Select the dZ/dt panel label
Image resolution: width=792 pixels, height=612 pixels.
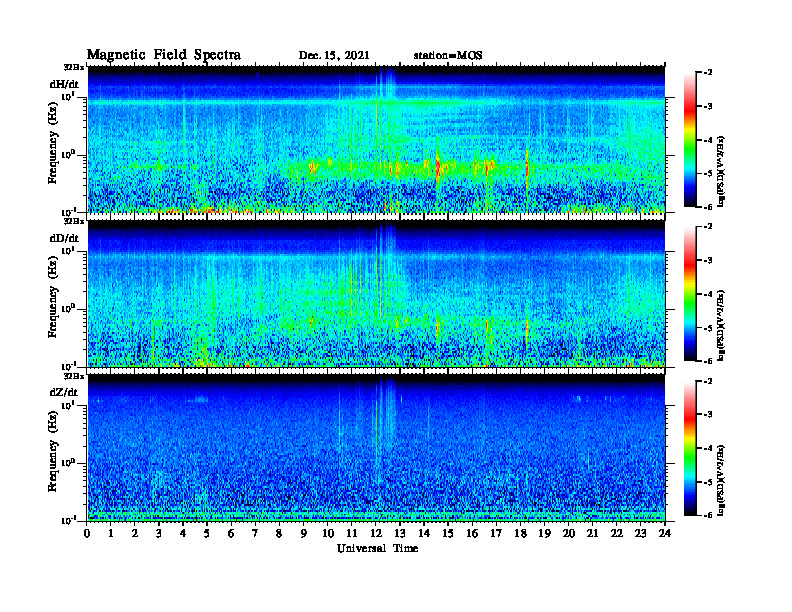click(64, 392)
